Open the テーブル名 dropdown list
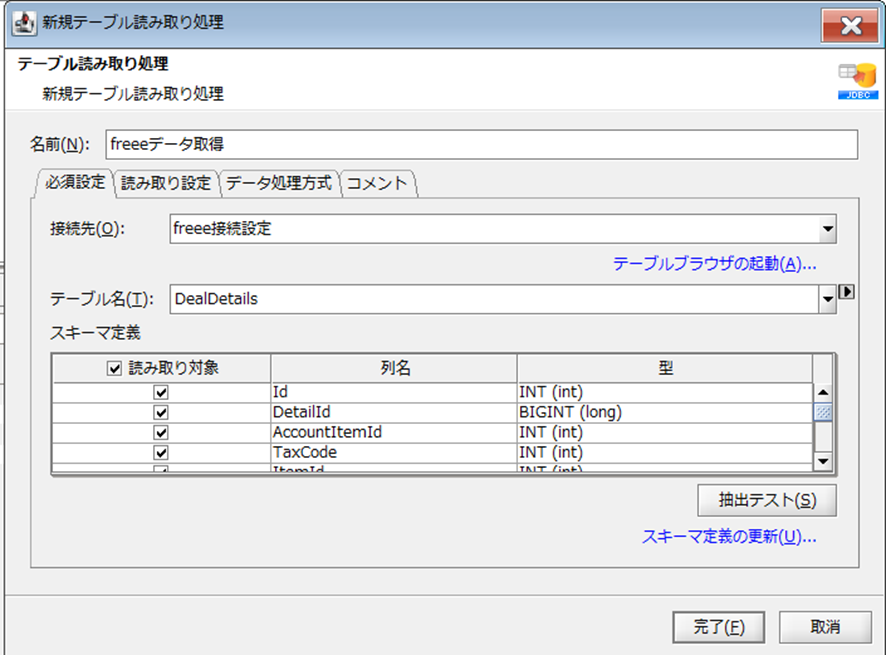 coord(828,299)
